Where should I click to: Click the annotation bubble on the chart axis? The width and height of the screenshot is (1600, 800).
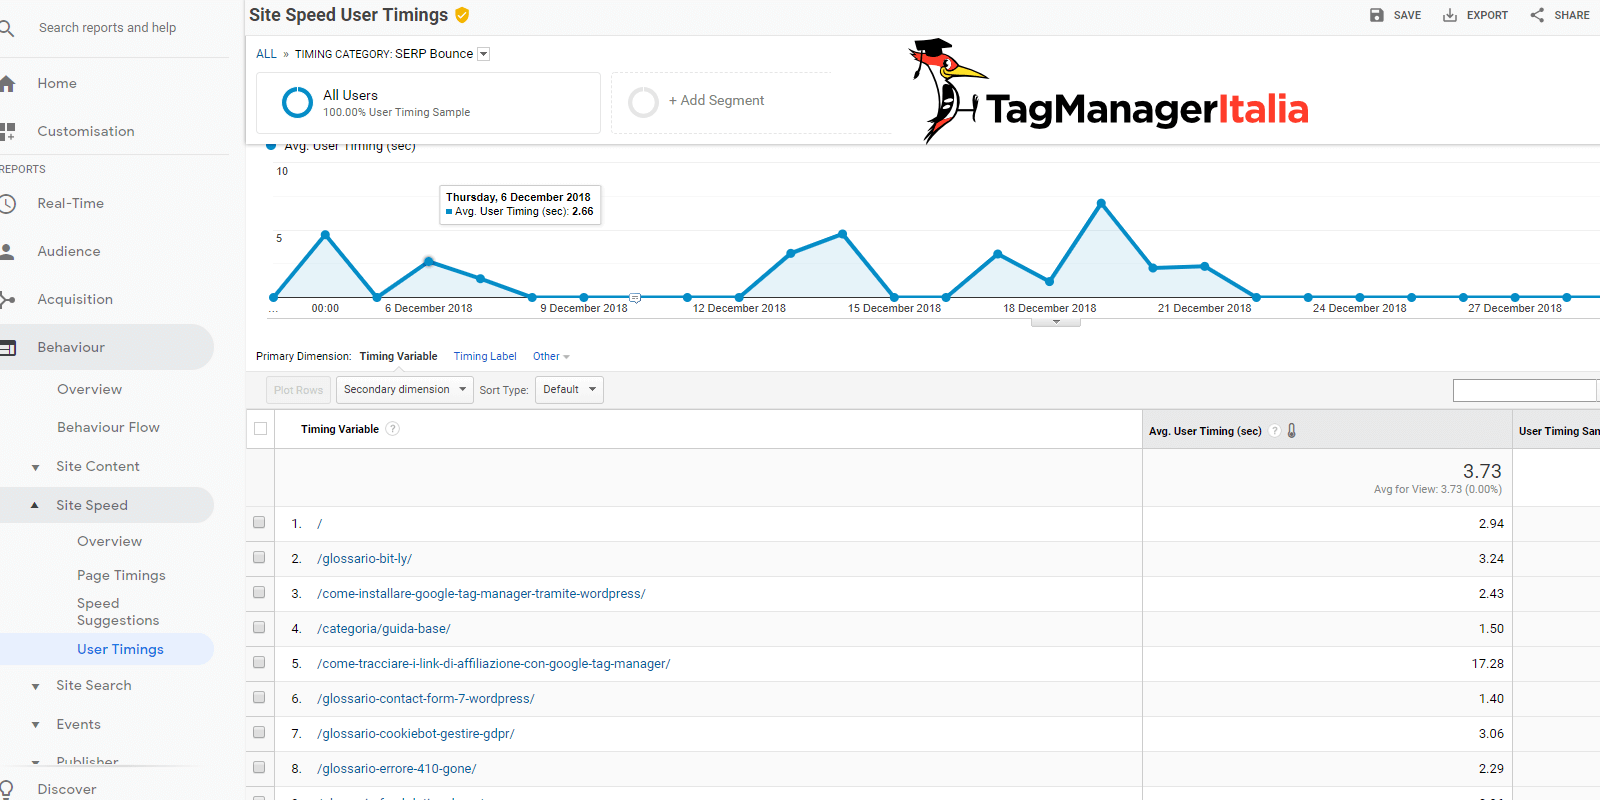(x=635, y=298)
